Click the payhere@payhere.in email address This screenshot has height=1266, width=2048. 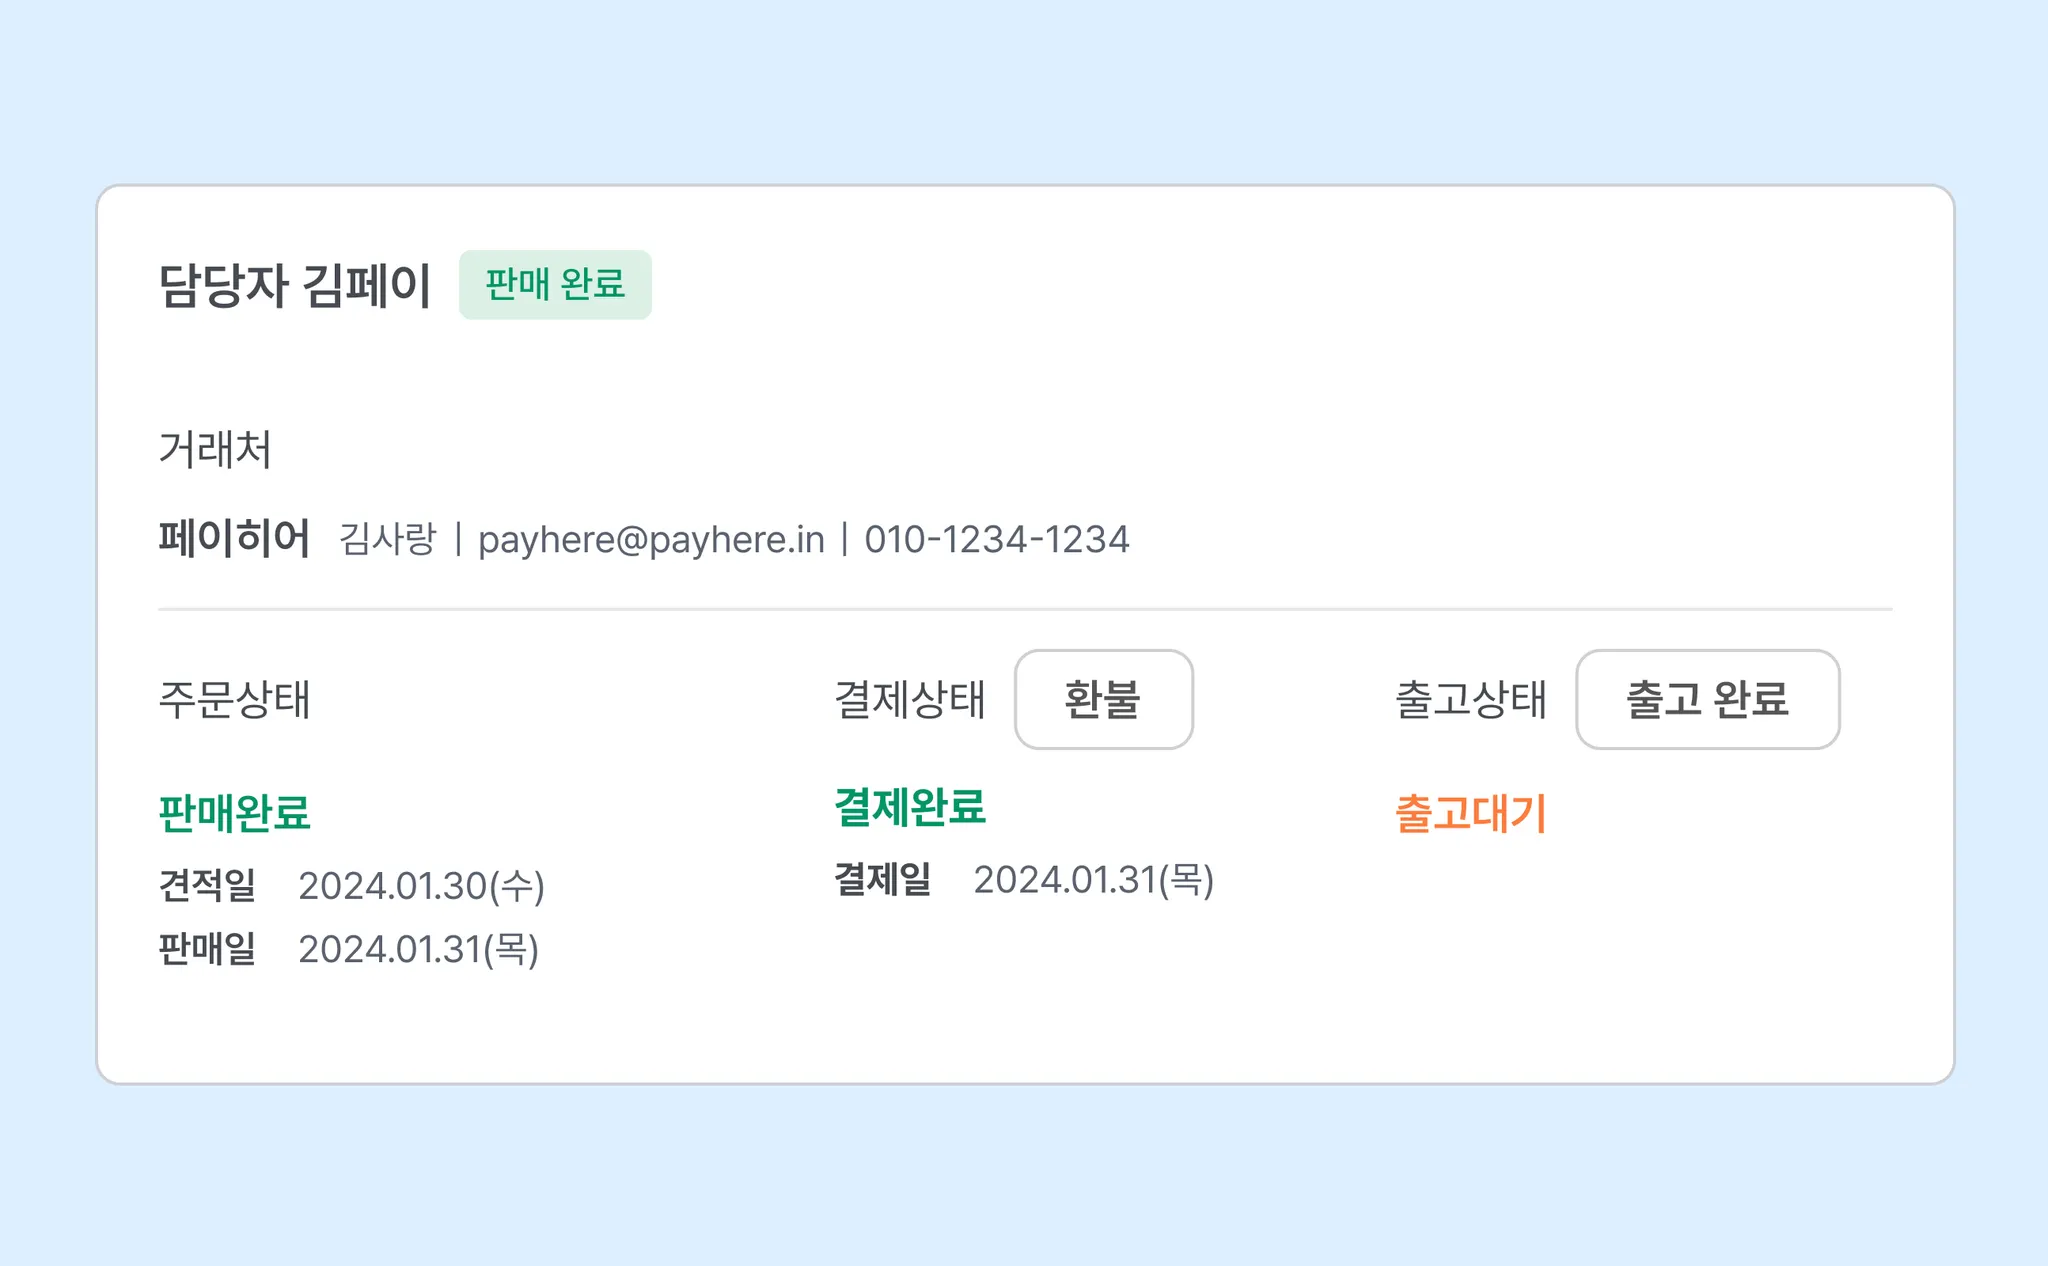[x=651, y=540]
